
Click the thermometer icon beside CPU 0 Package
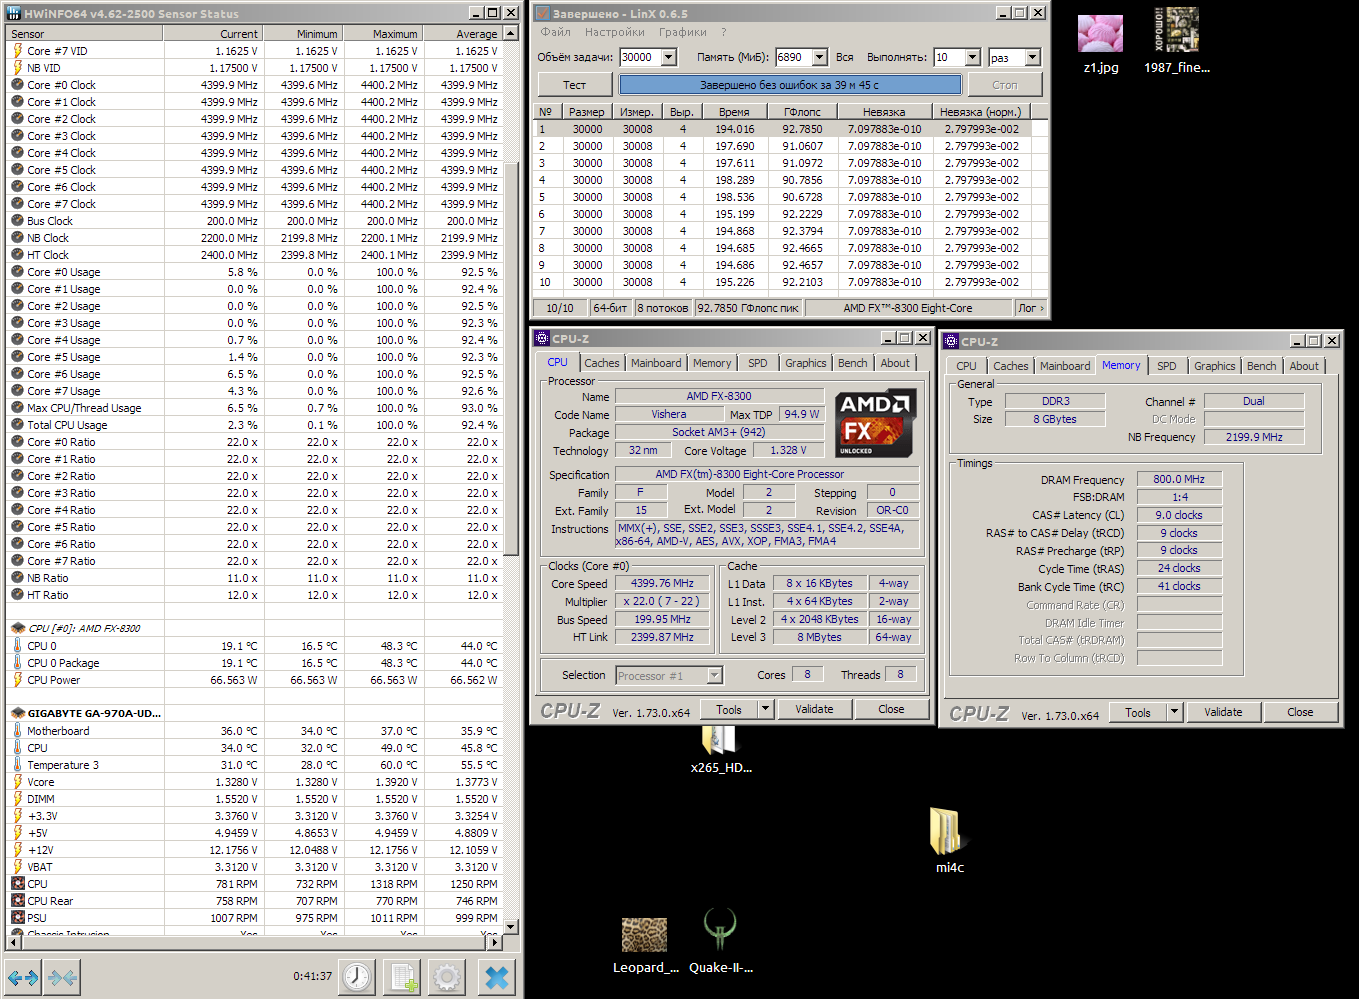(x=17, y=663)
